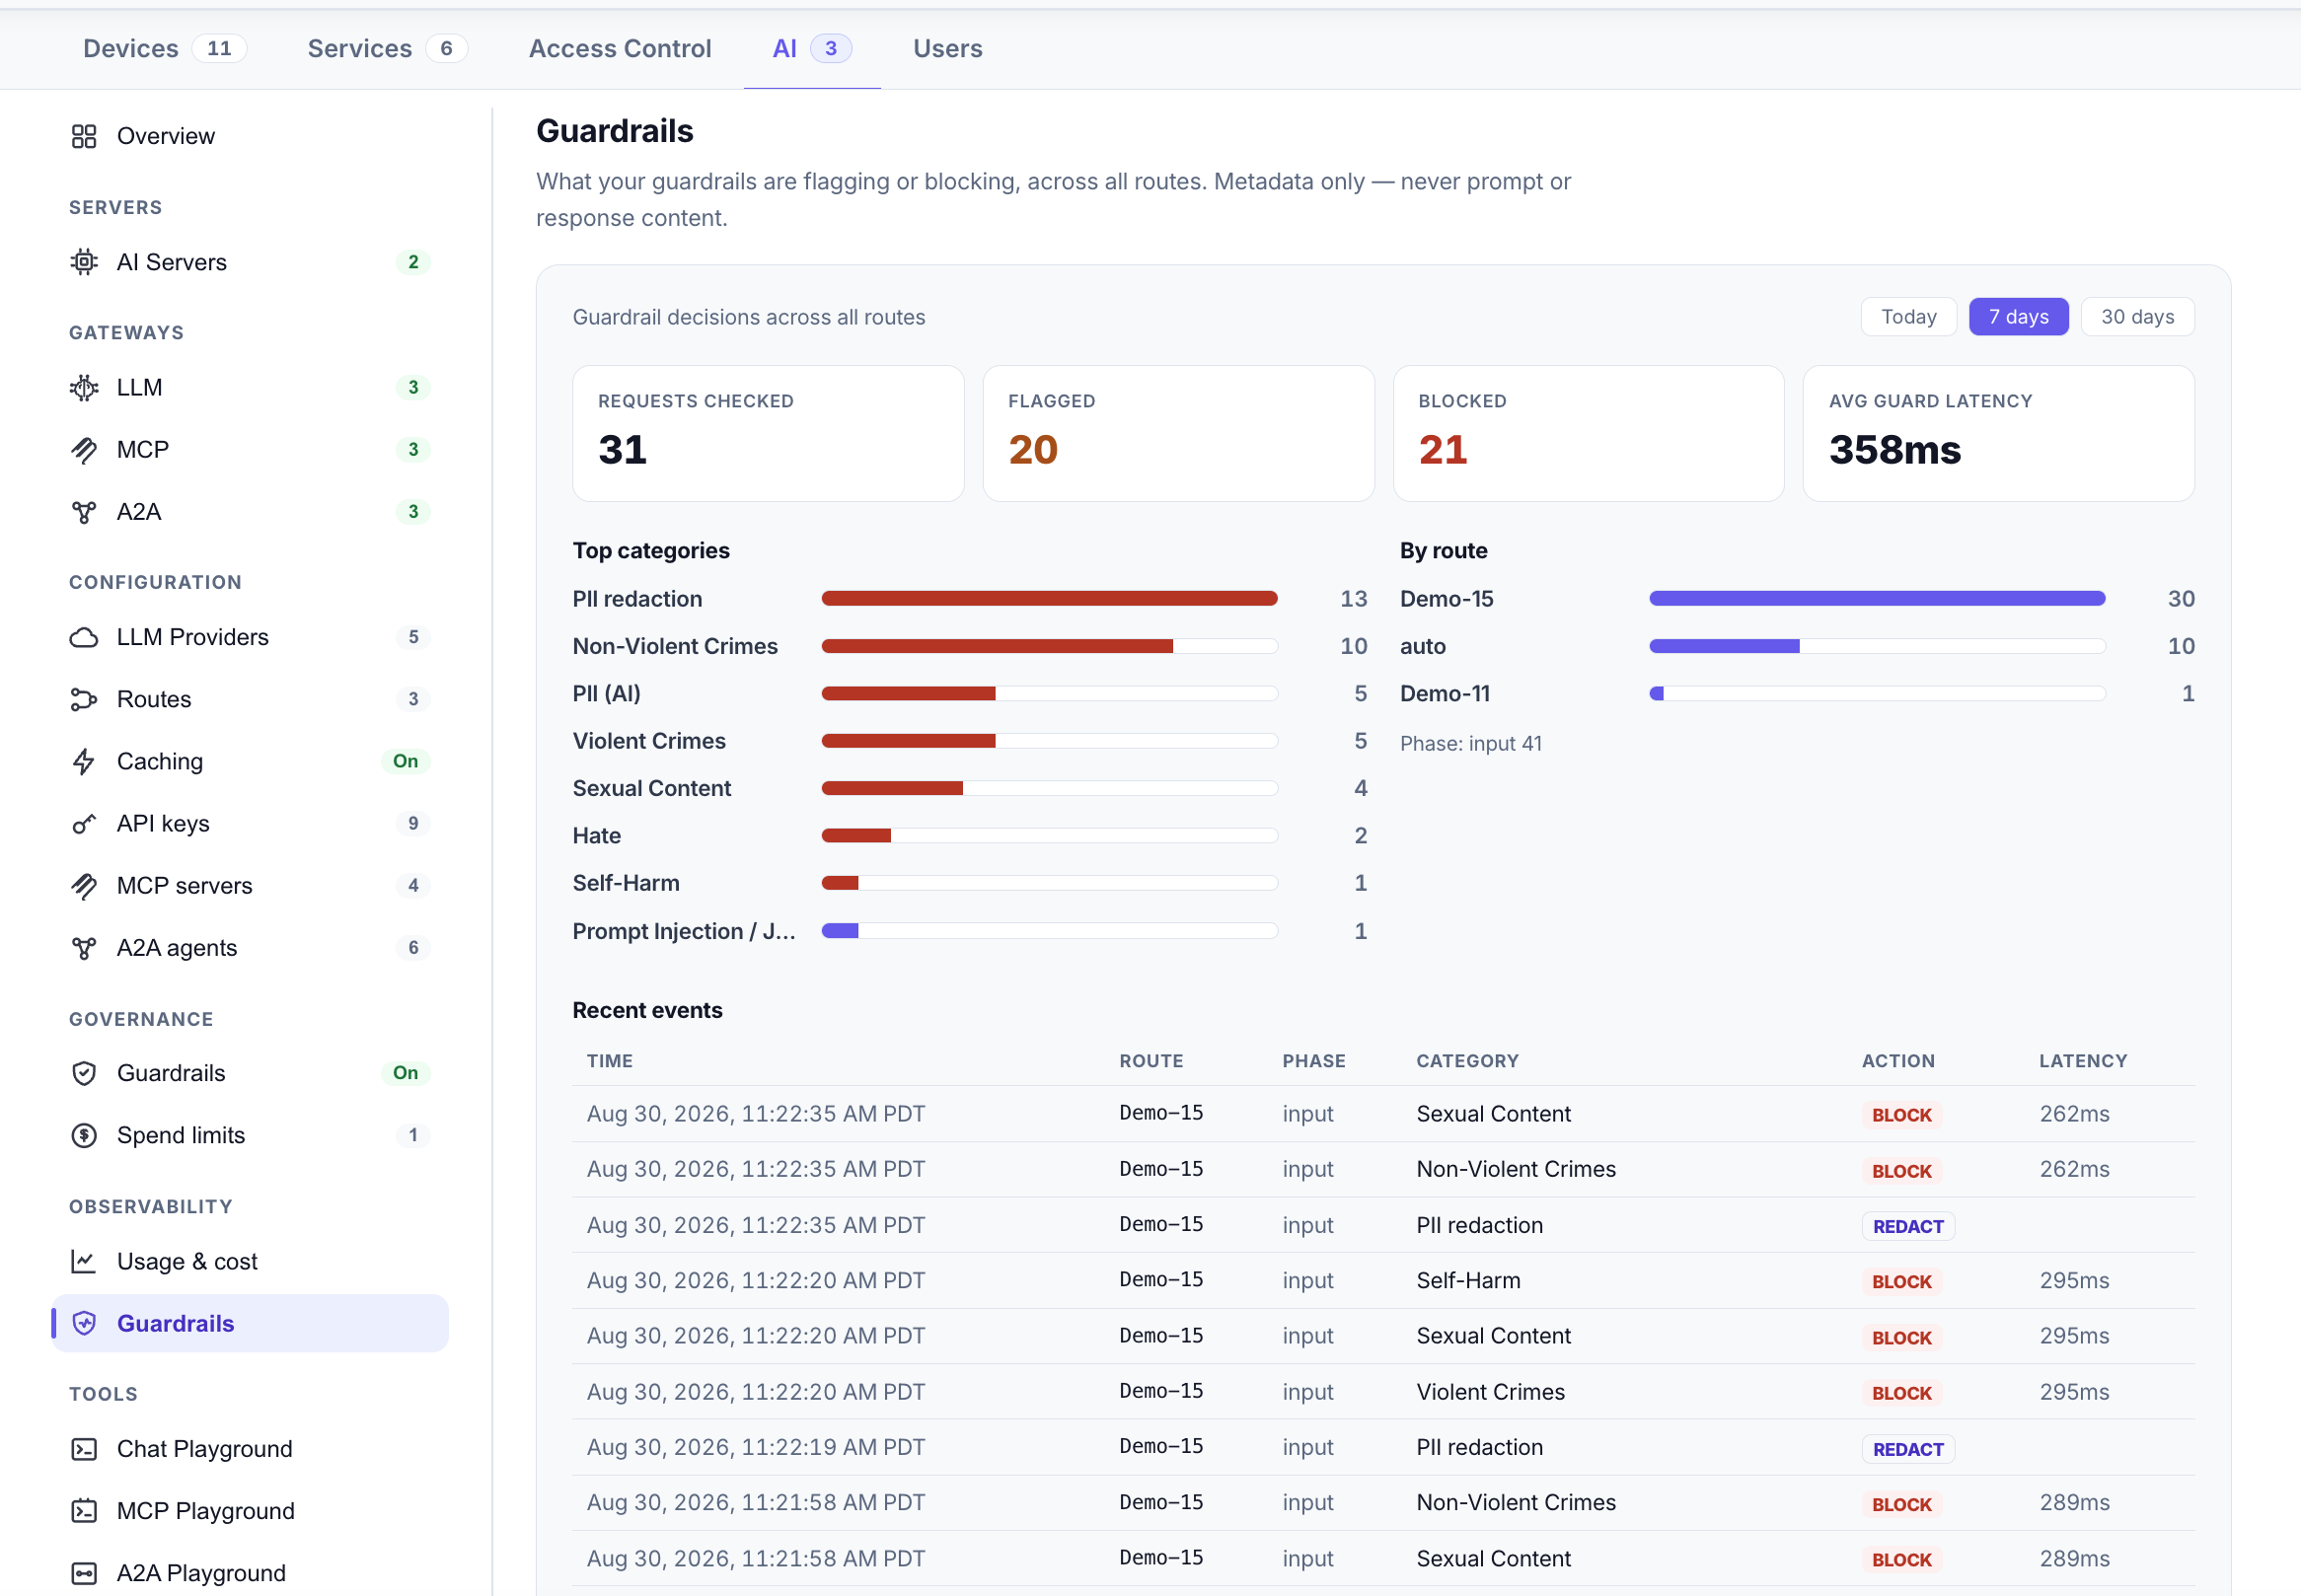The height and width of the screenshot is (1596, 2301).
Task: Click the TIME column header
Action: click(x=610, y=1061)
